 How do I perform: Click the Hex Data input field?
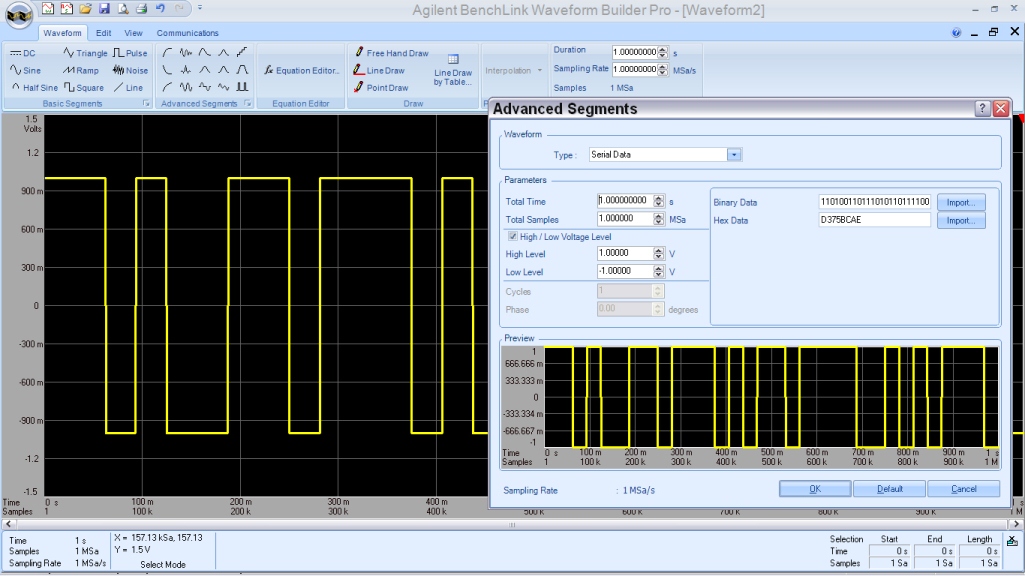(873, 220)
